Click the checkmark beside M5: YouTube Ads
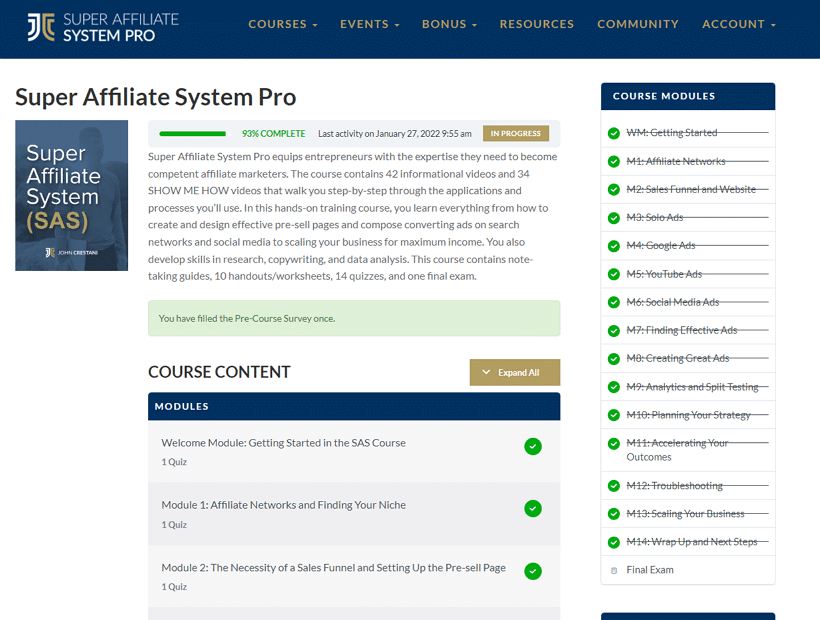 coord(614,274)
